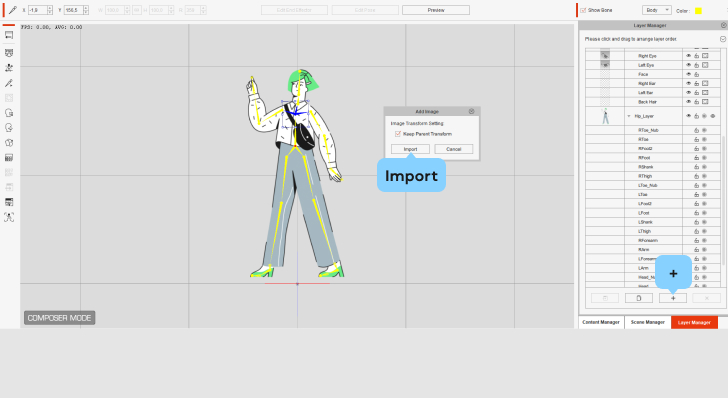Hide the Right Eye layer with eye icon
Image resolution: width=728 pixels, height=398 pixels.
click(x=689, y=56)
